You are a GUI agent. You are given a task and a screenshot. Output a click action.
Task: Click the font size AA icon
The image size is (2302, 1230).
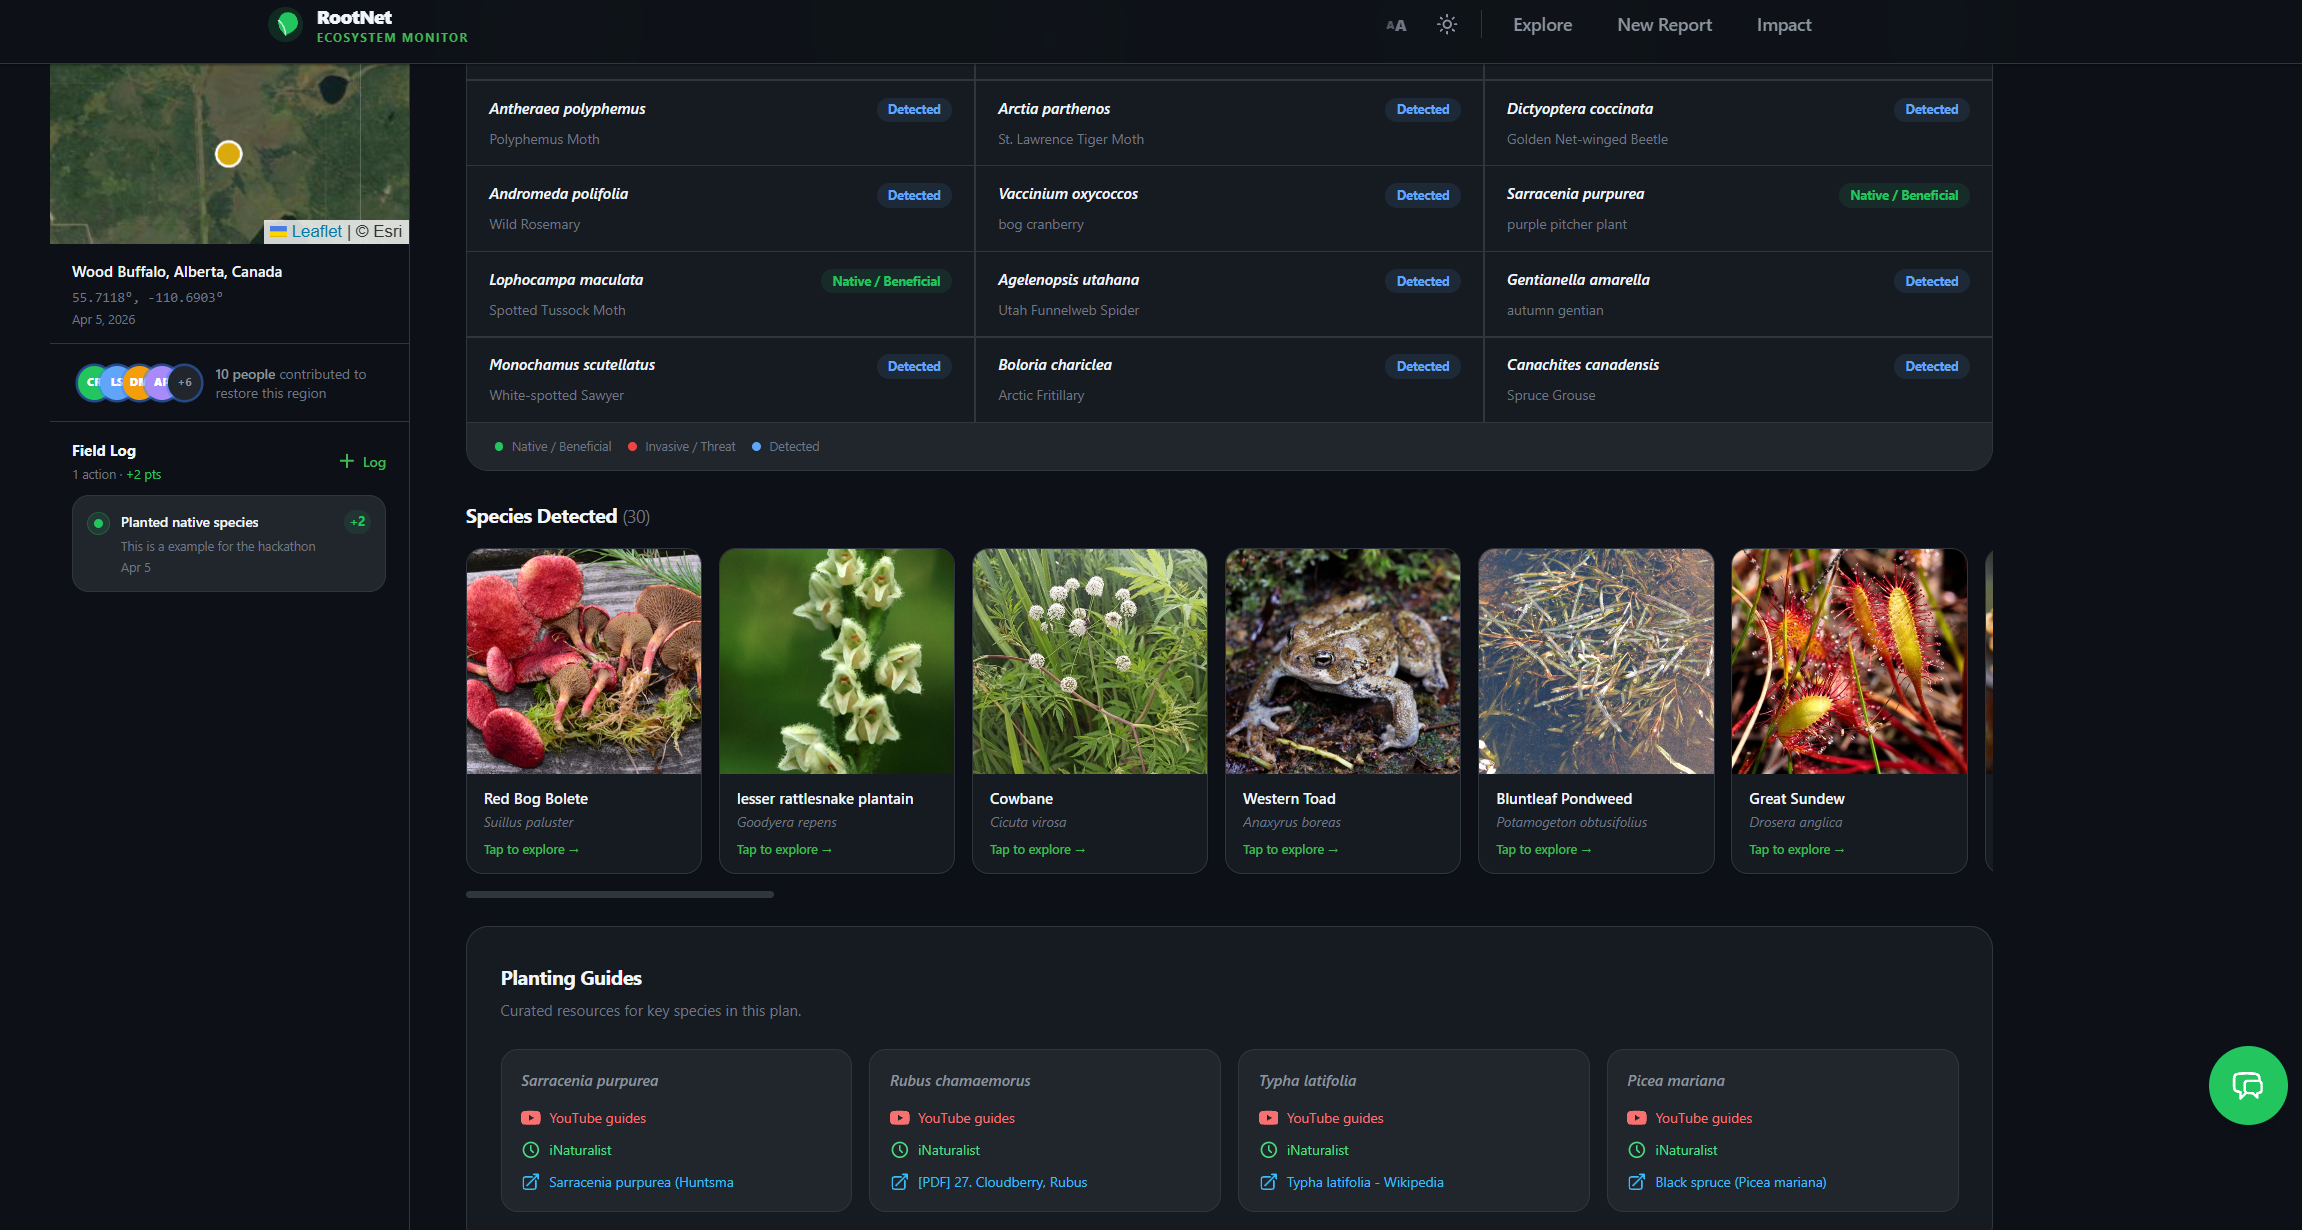click(x=1396, y=26)
